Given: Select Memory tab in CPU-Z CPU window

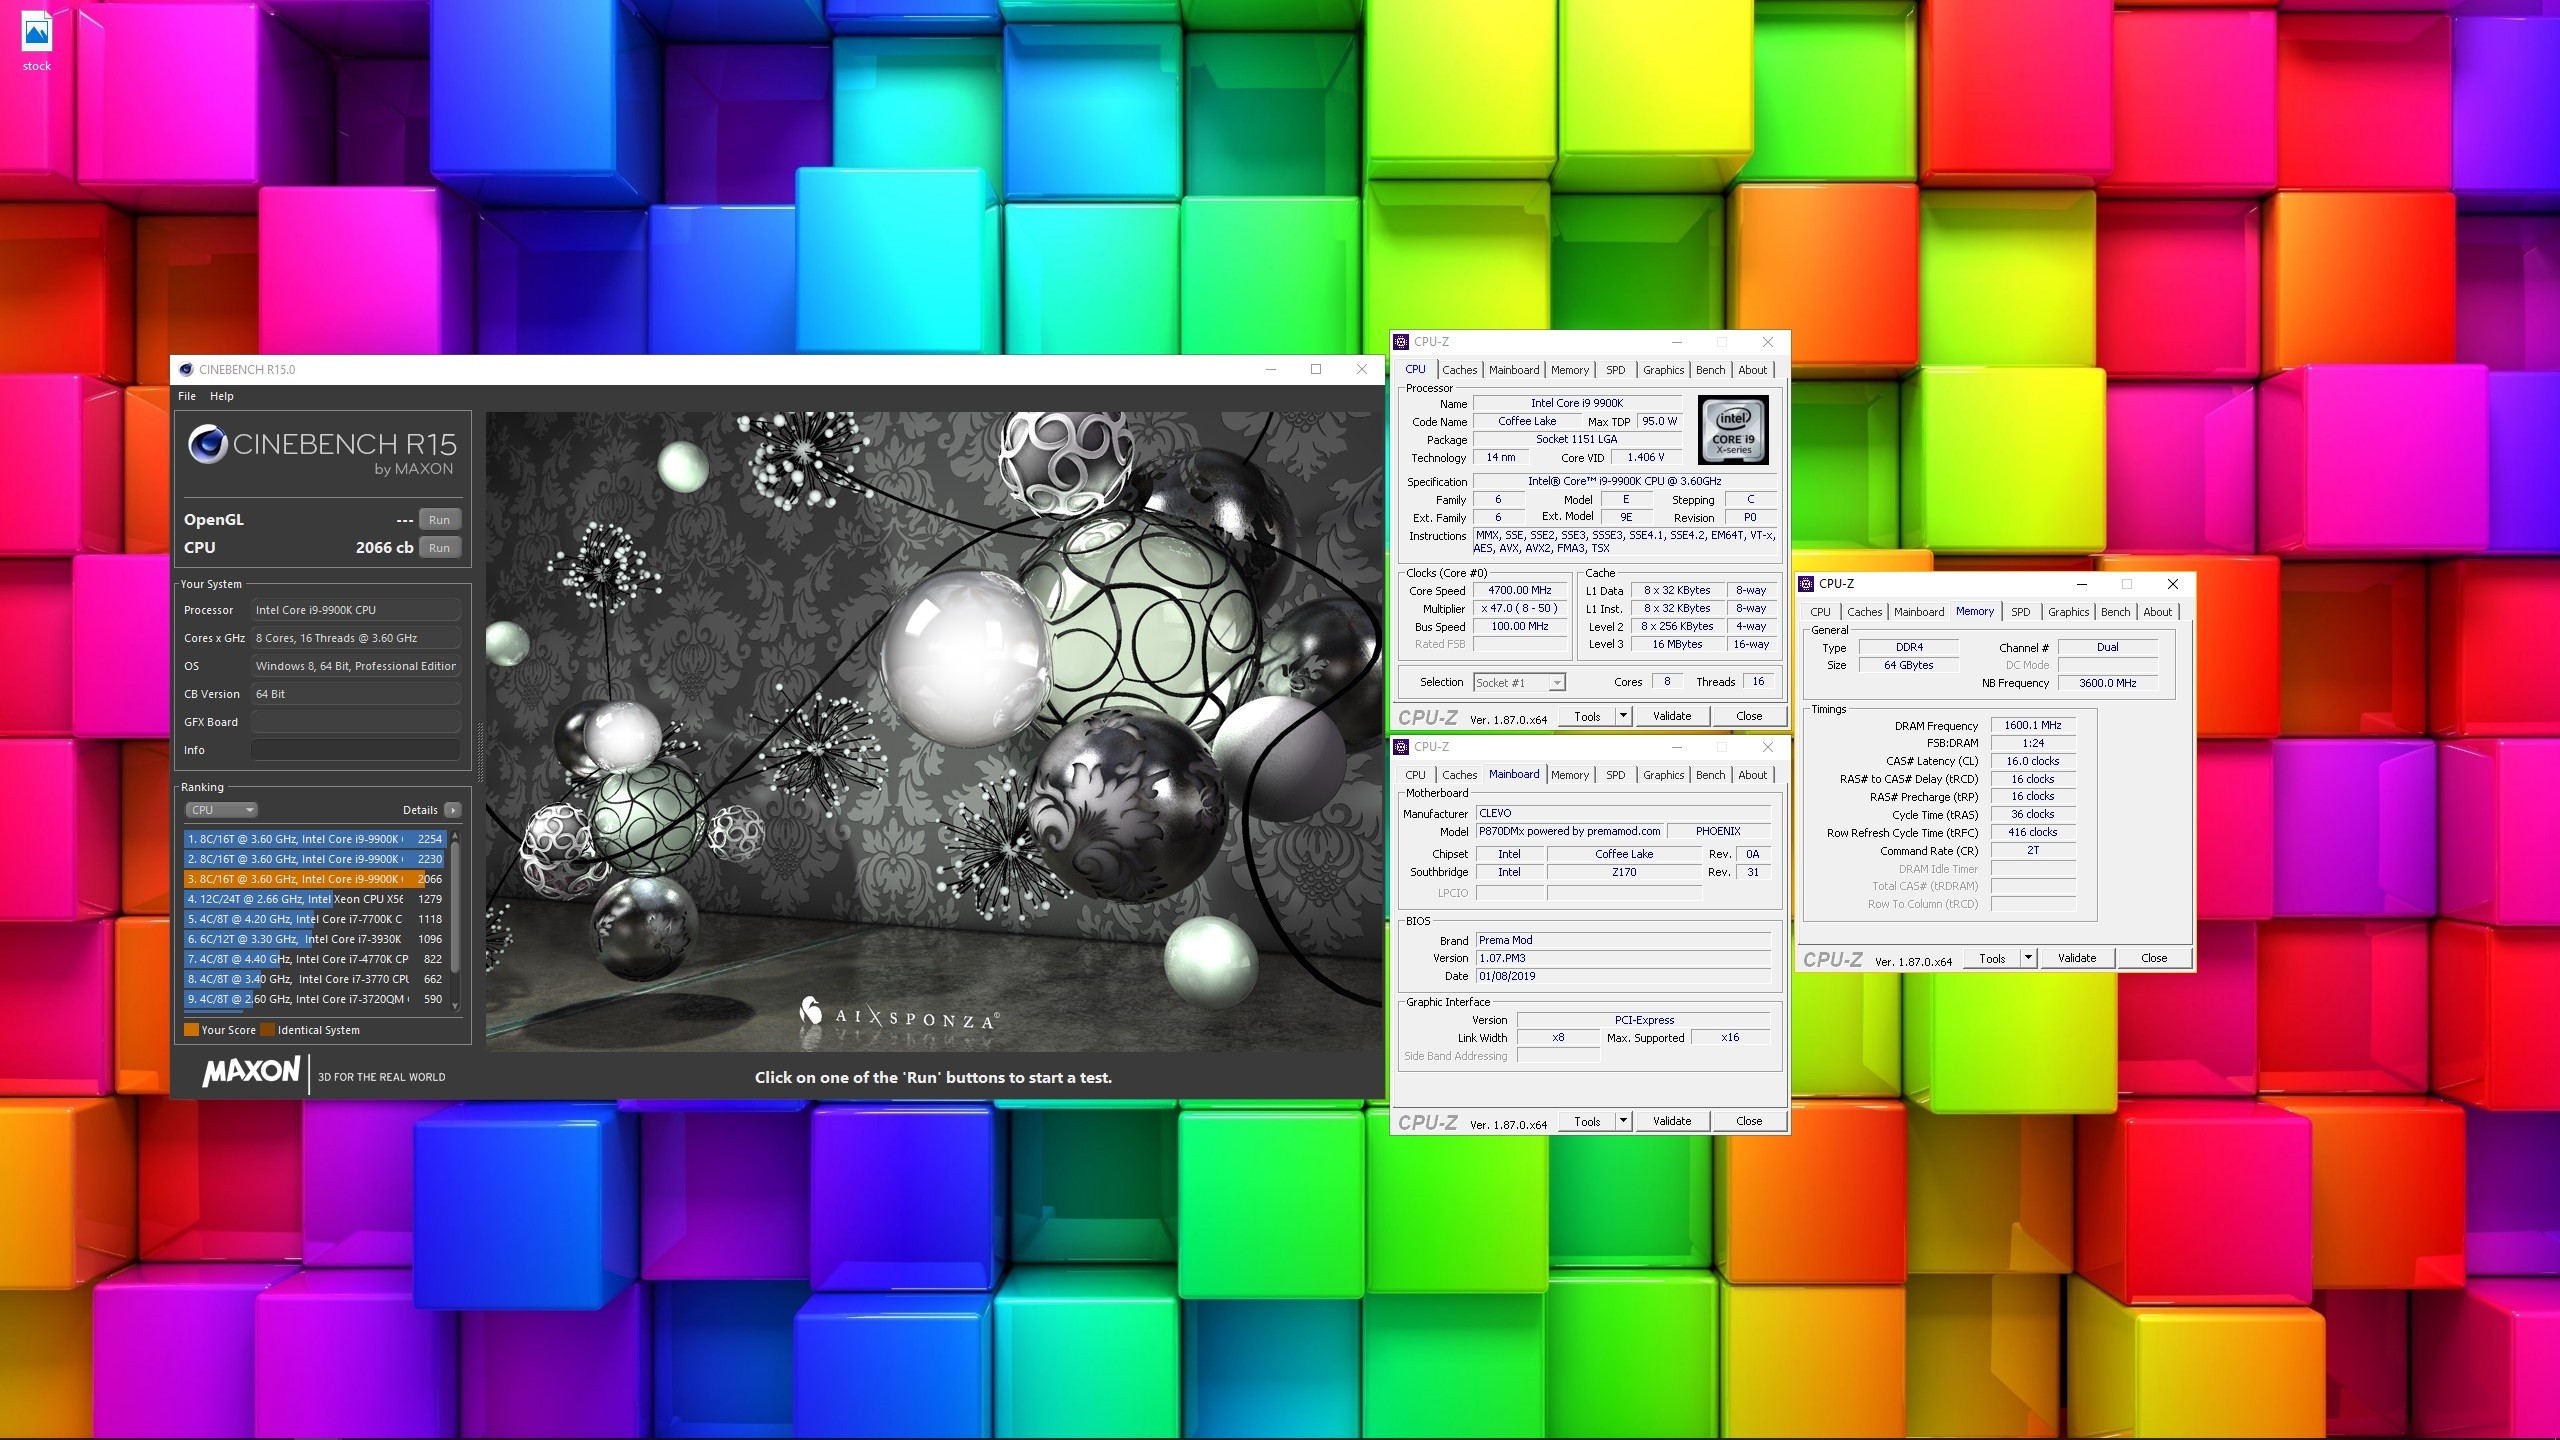Looking at the screenshot, I should tap(1569, 370).
